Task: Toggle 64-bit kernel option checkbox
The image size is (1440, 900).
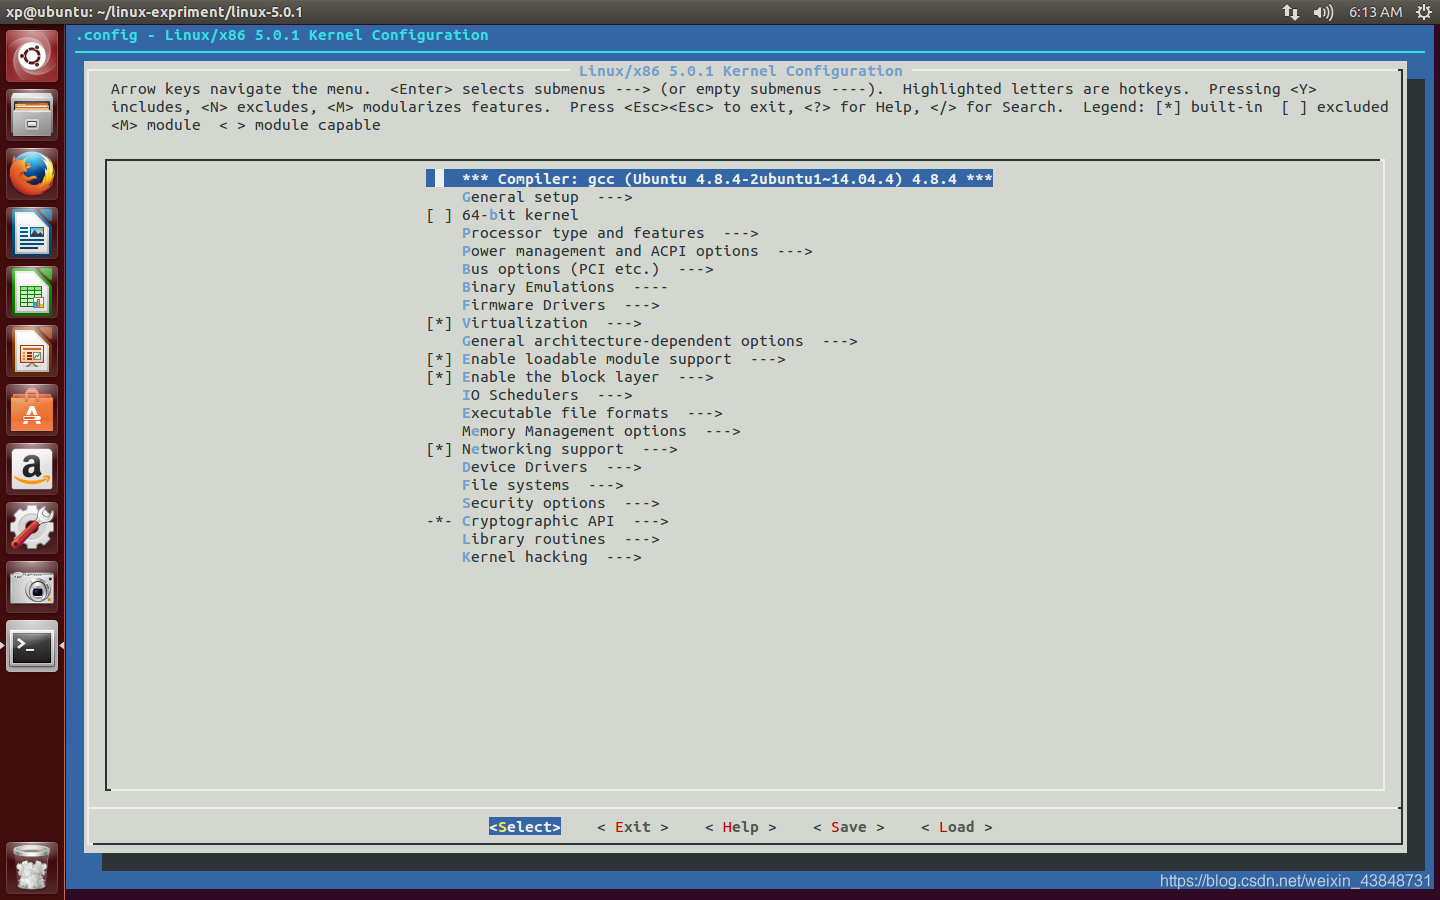Action: pyautogui.click(x=439, y=215)
